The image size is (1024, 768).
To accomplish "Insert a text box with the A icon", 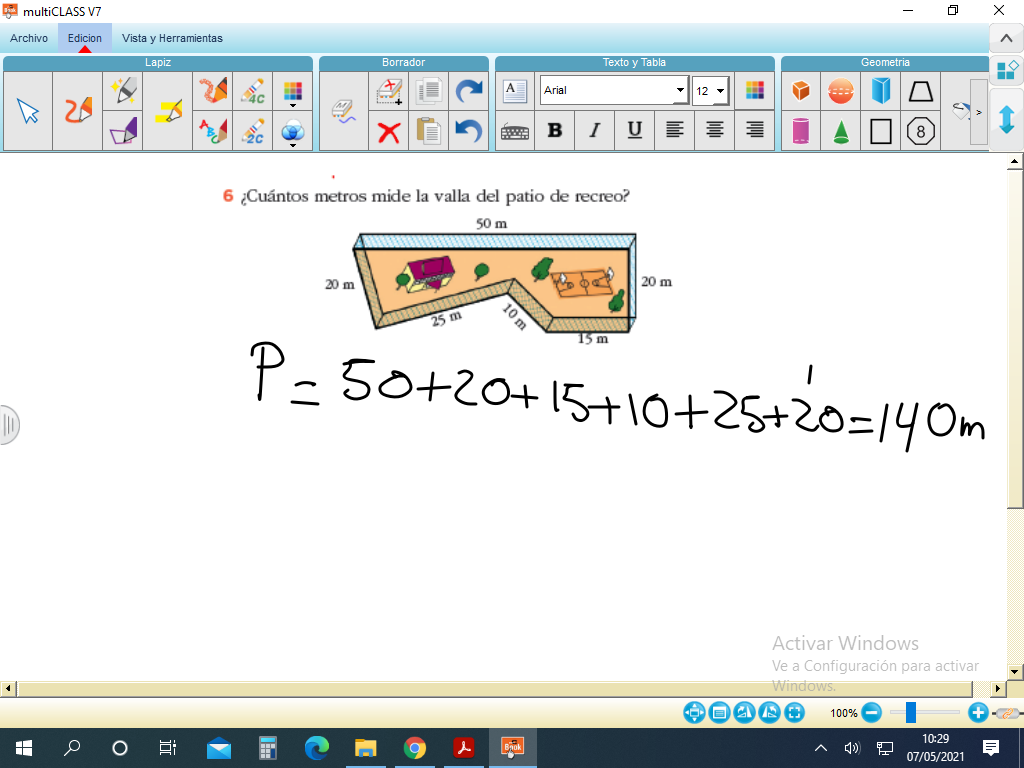I will [x=515, y=91].
